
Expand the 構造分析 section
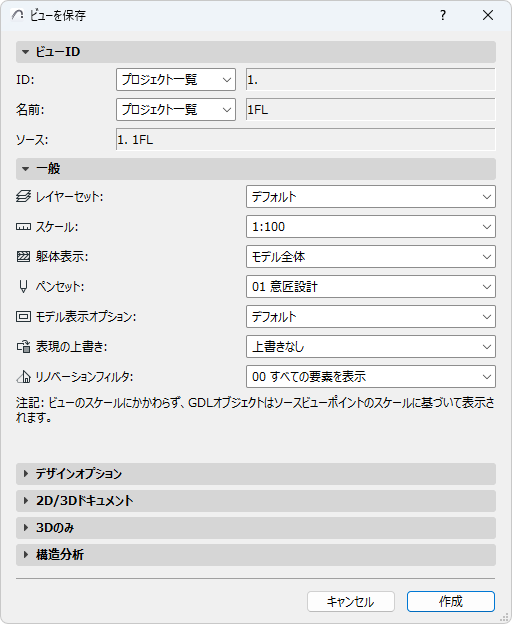click(256, 555)
